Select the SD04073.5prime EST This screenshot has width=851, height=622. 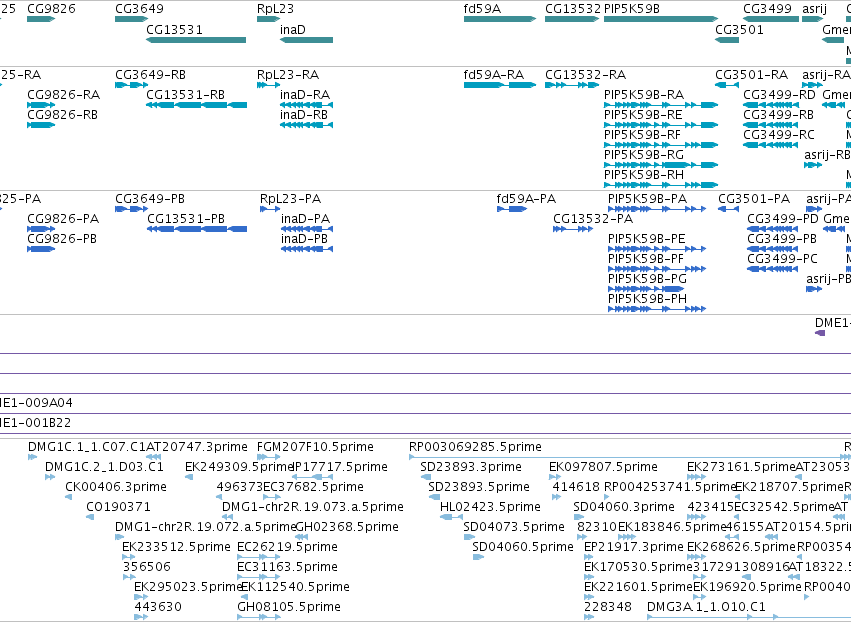coord(469,537)
